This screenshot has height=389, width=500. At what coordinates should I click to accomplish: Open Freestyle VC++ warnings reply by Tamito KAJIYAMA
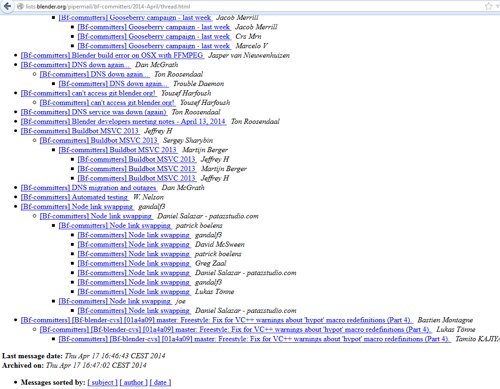pos(255,339)
